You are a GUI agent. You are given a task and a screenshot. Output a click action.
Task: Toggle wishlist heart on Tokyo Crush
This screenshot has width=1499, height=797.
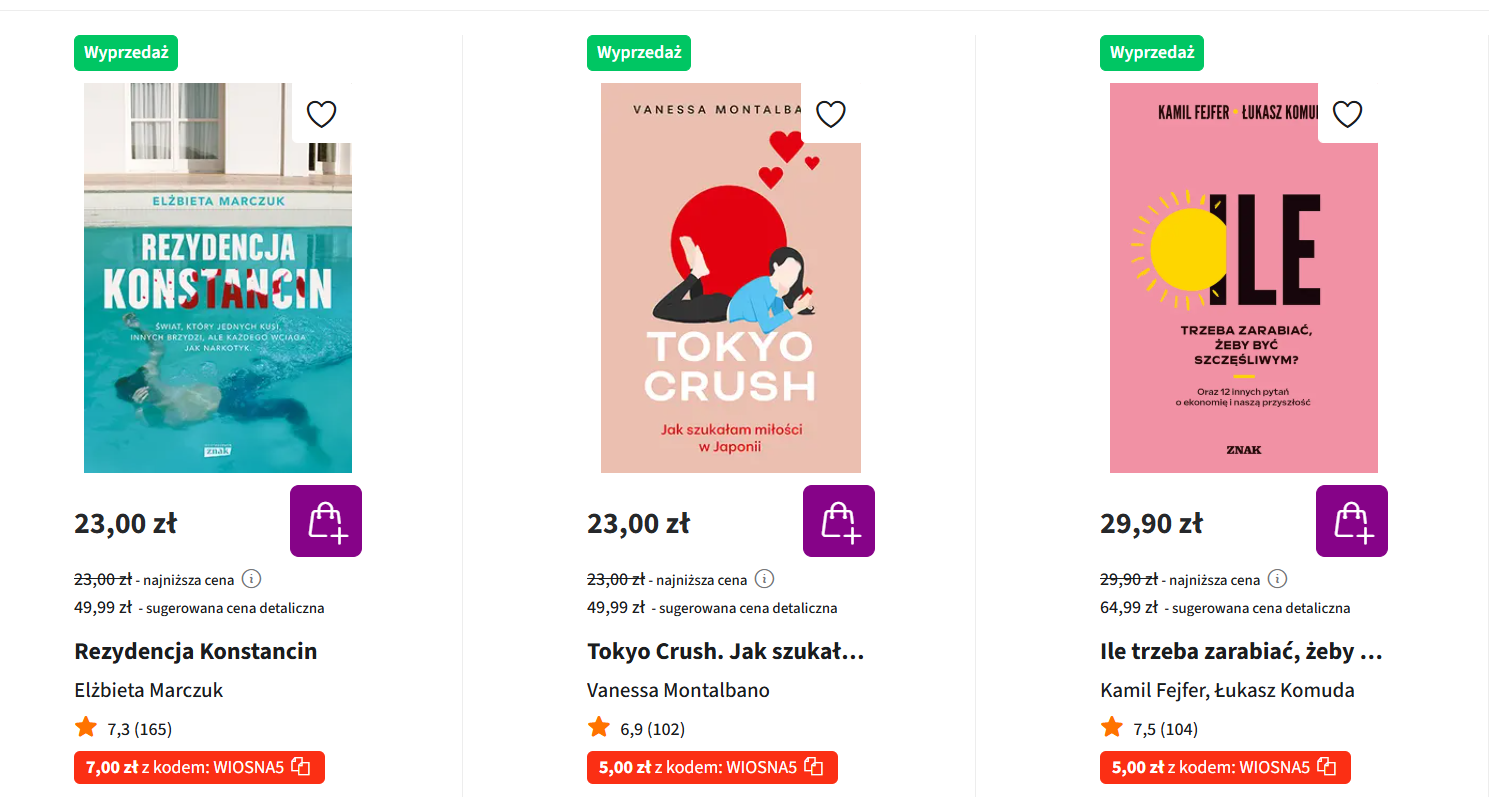831,115
